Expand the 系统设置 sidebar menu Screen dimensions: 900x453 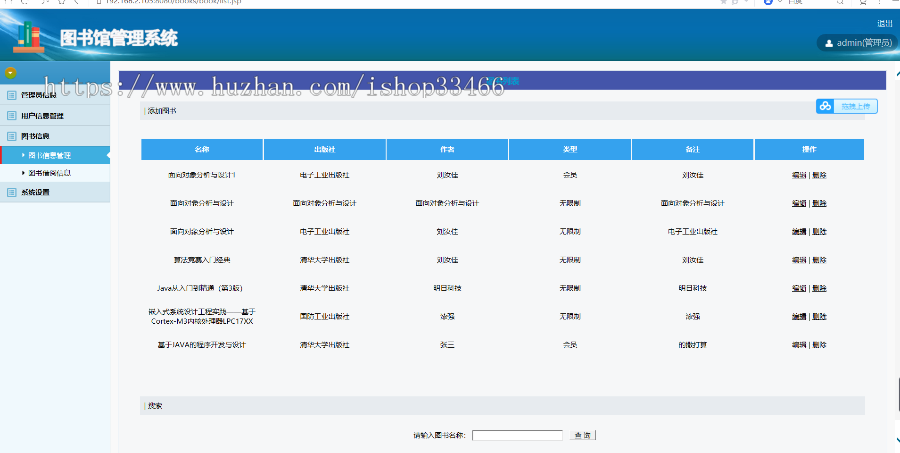pos(55,192)
